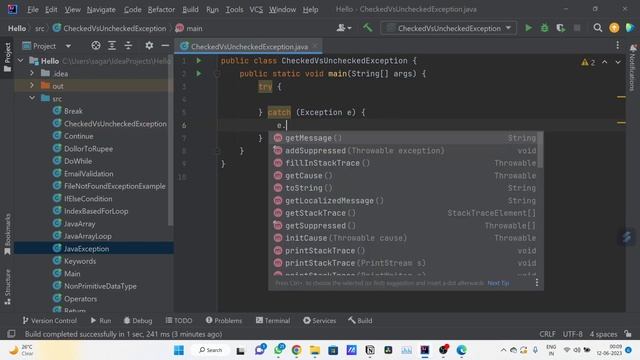640x360 pixels.
Task: Click the 4 spaces indent setting
Action: (x=603, y=334)
